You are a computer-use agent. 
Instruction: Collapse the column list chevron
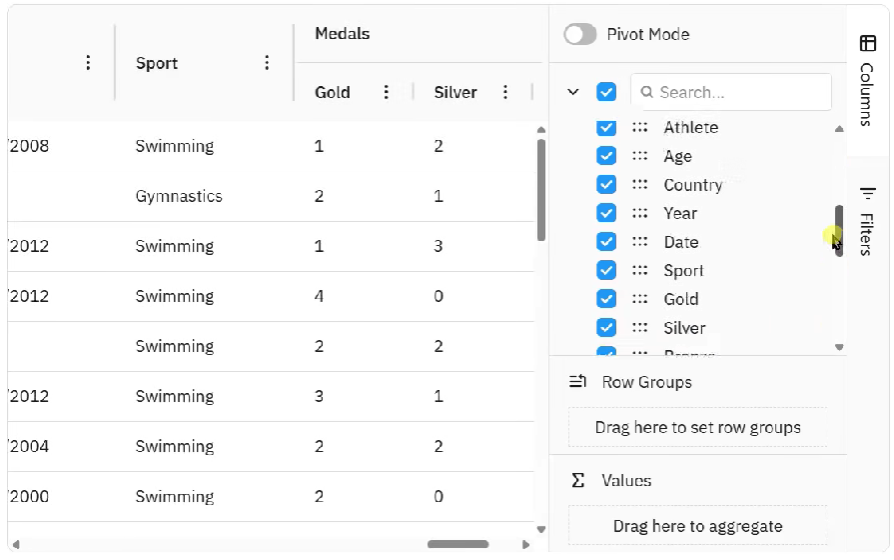pyautogui.click(x=573, y=92)
